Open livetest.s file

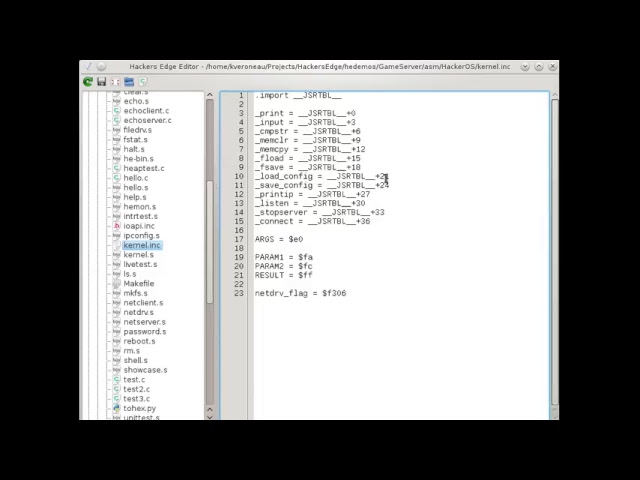pos(140,264)
